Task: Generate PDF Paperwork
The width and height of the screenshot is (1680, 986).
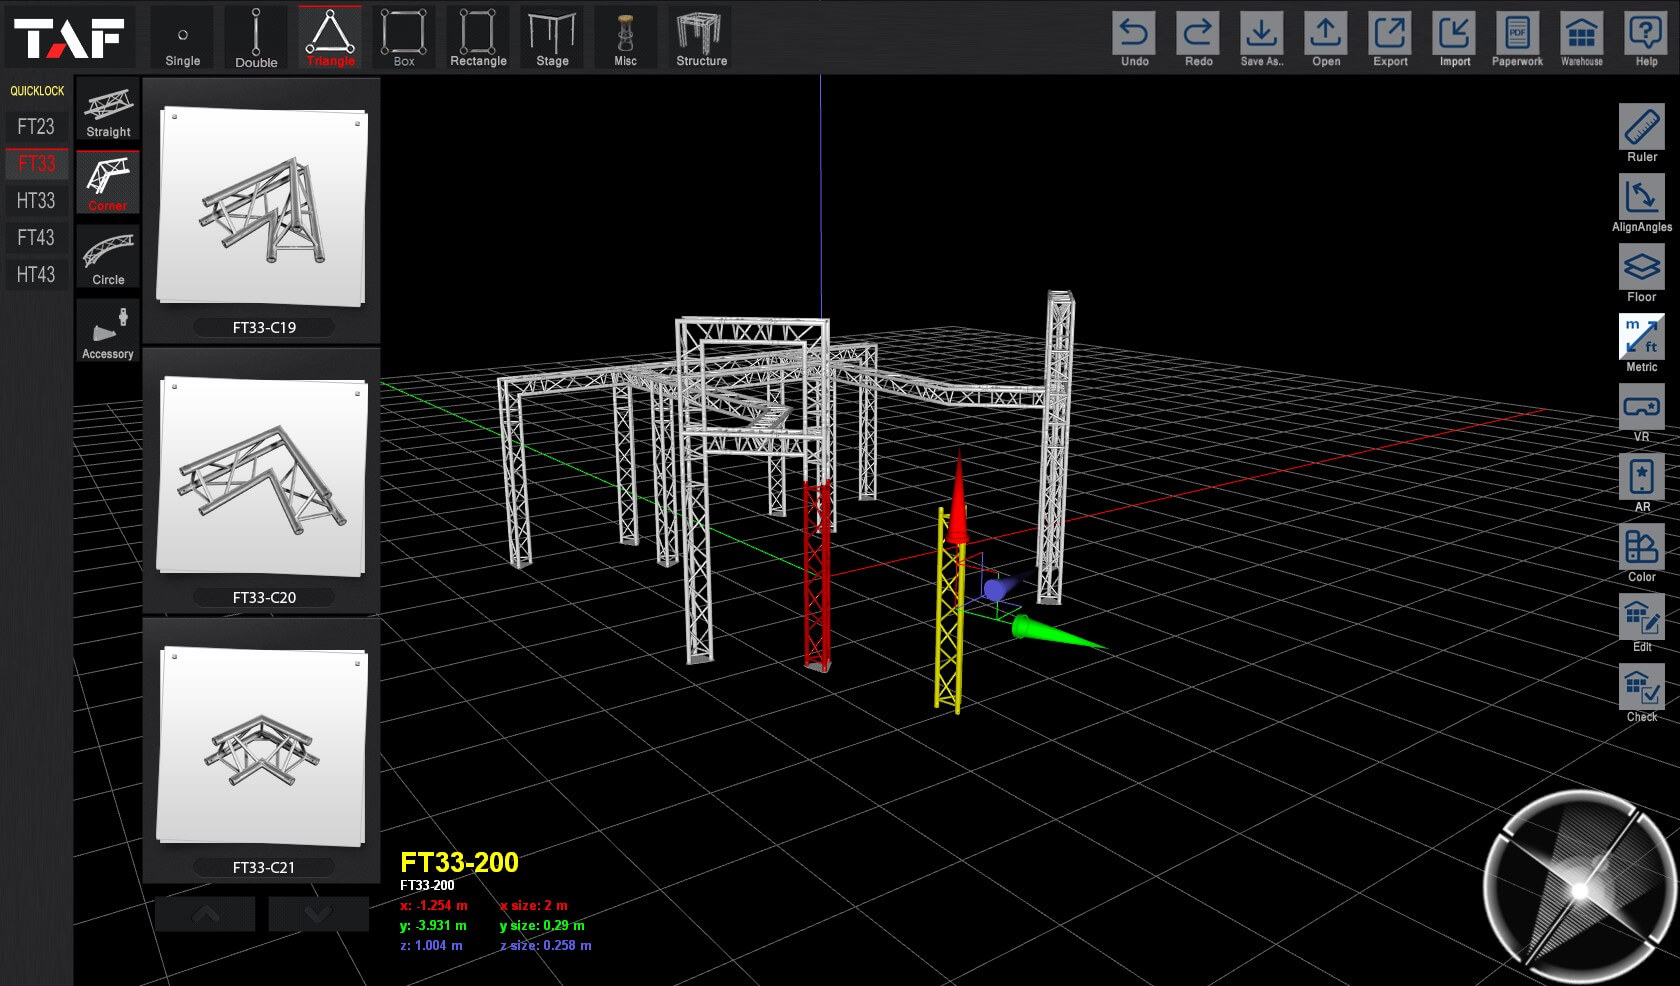Action: (1518, 39)
